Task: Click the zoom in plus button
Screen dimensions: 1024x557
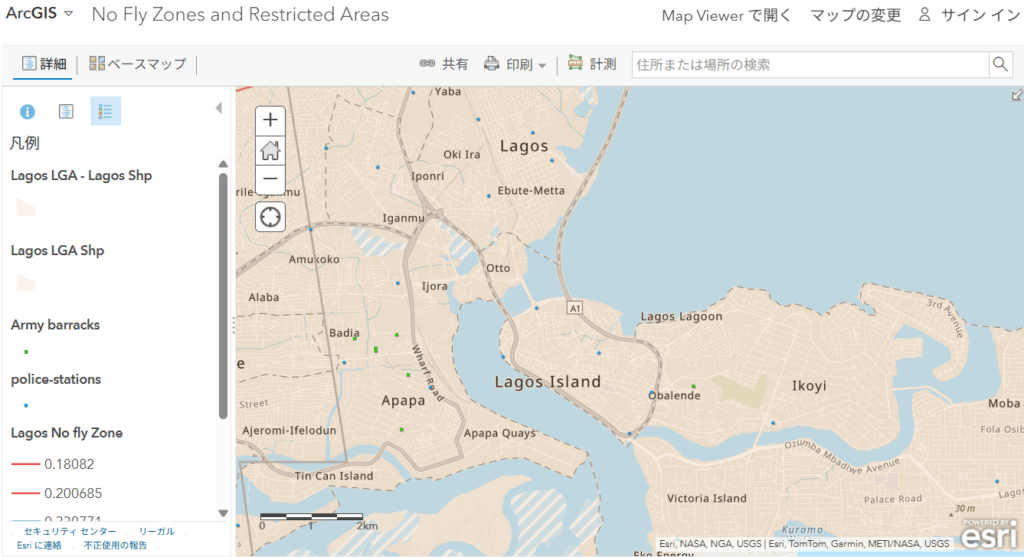Action: click(270, 120)
